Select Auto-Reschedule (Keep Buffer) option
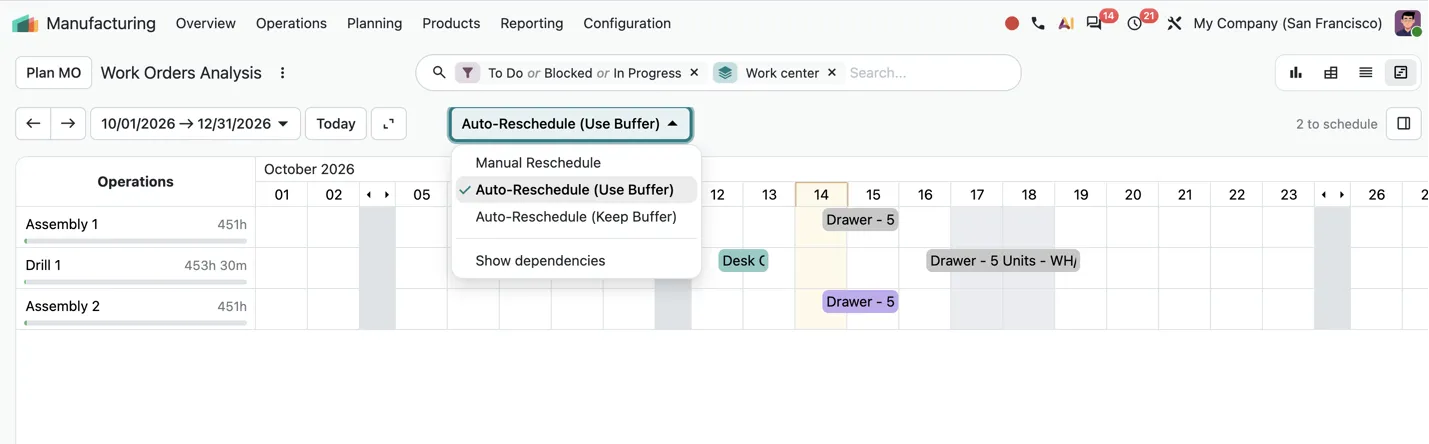The width and height of the screenshot is (1429, 444). [576, 216]
